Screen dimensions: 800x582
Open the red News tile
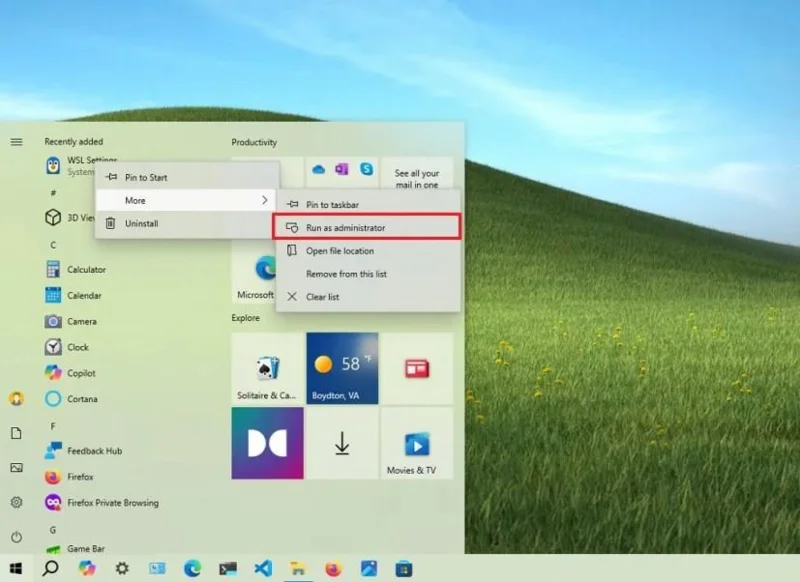(417, 368)
